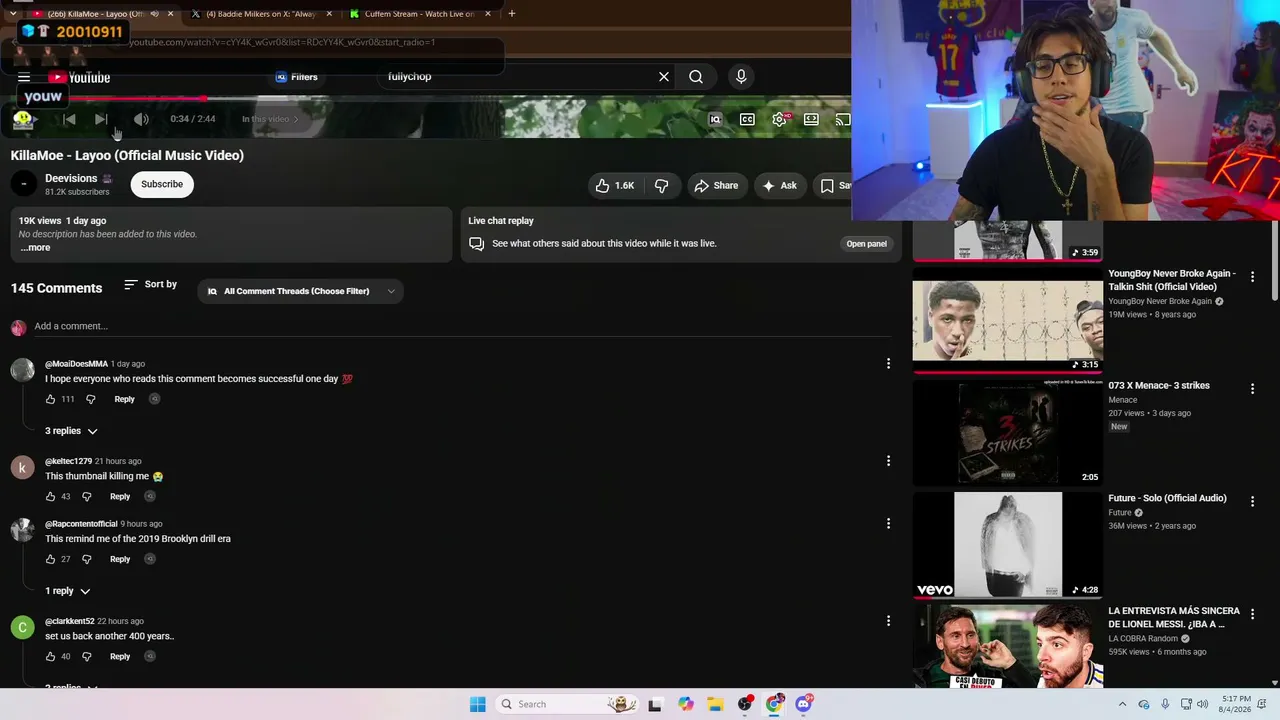The height and width of the screenshot is (720, 1280).
Task: Dislike the @MoaiDoesMMA comment
Action: (90, 399)
